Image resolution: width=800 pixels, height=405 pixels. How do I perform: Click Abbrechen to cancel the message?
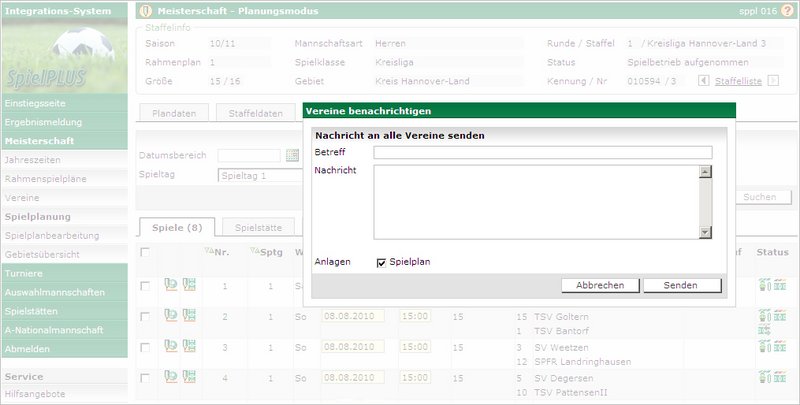point(600,285)
